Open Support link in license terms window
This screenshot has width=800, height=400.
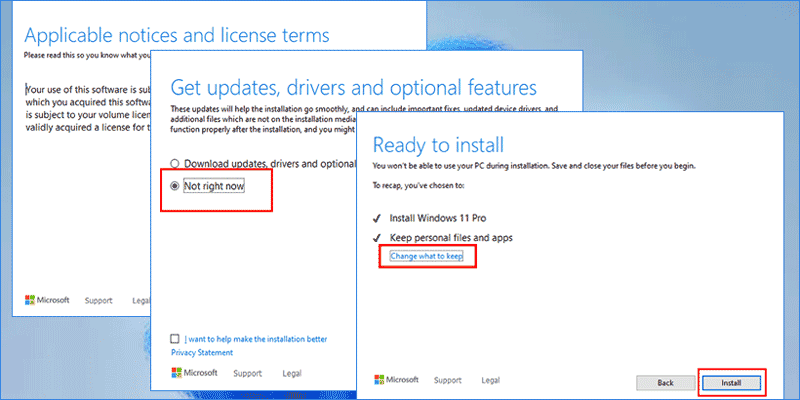[x=98, y=301]
